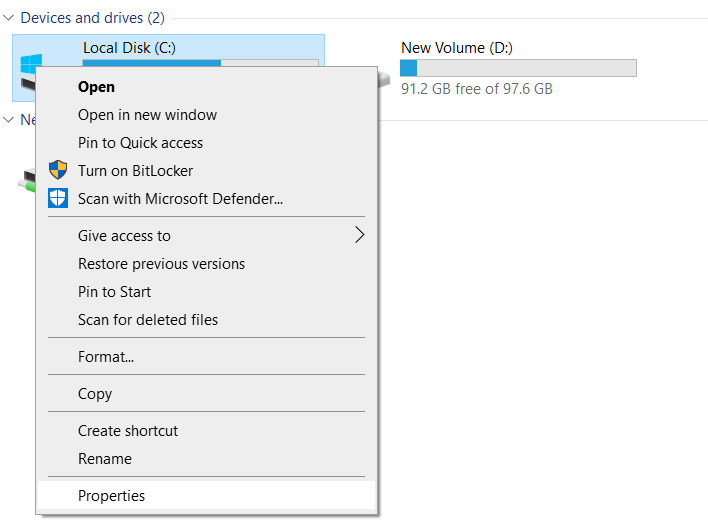The image size is (708, 525).
Task: Choose Create shortcut
Action: pos(206,431)
